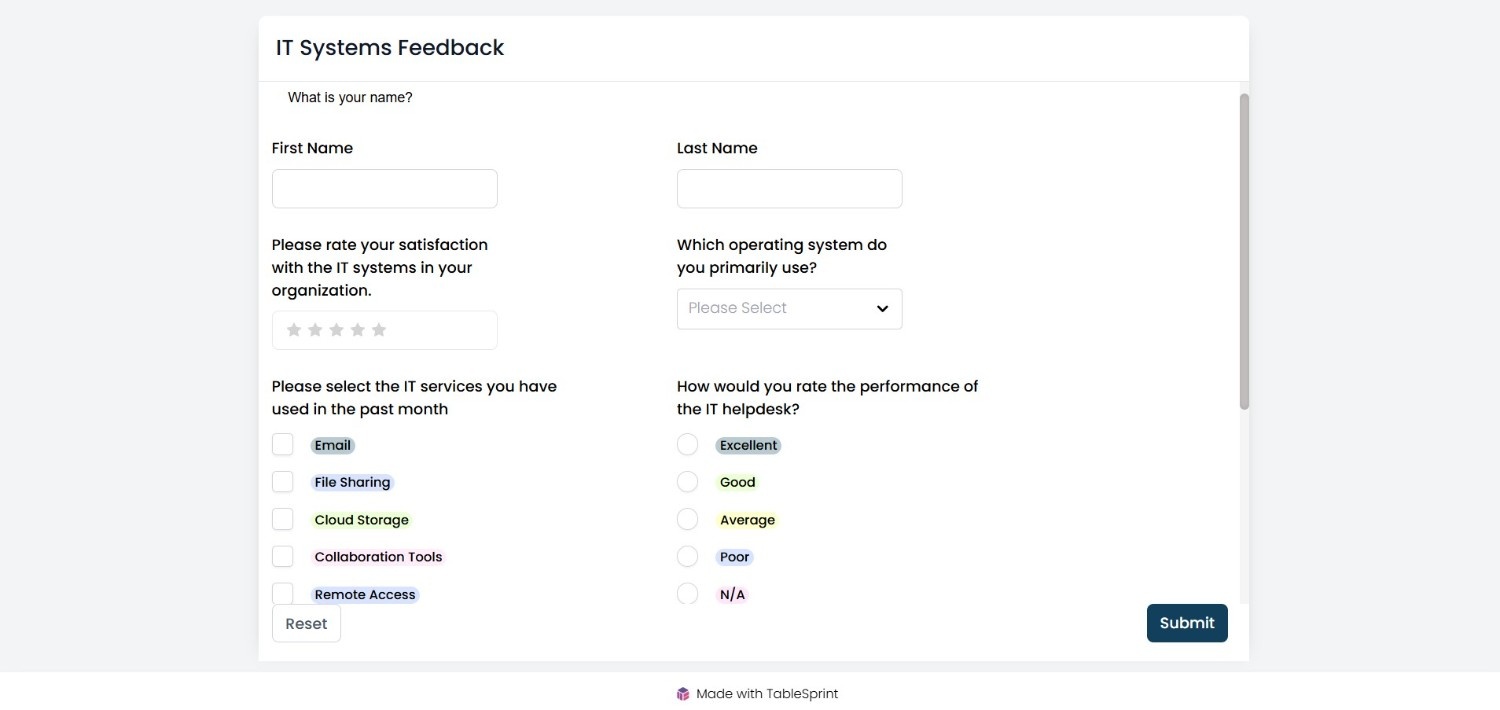Pick Average for helpdesk performance

click(x=688, y=519)
